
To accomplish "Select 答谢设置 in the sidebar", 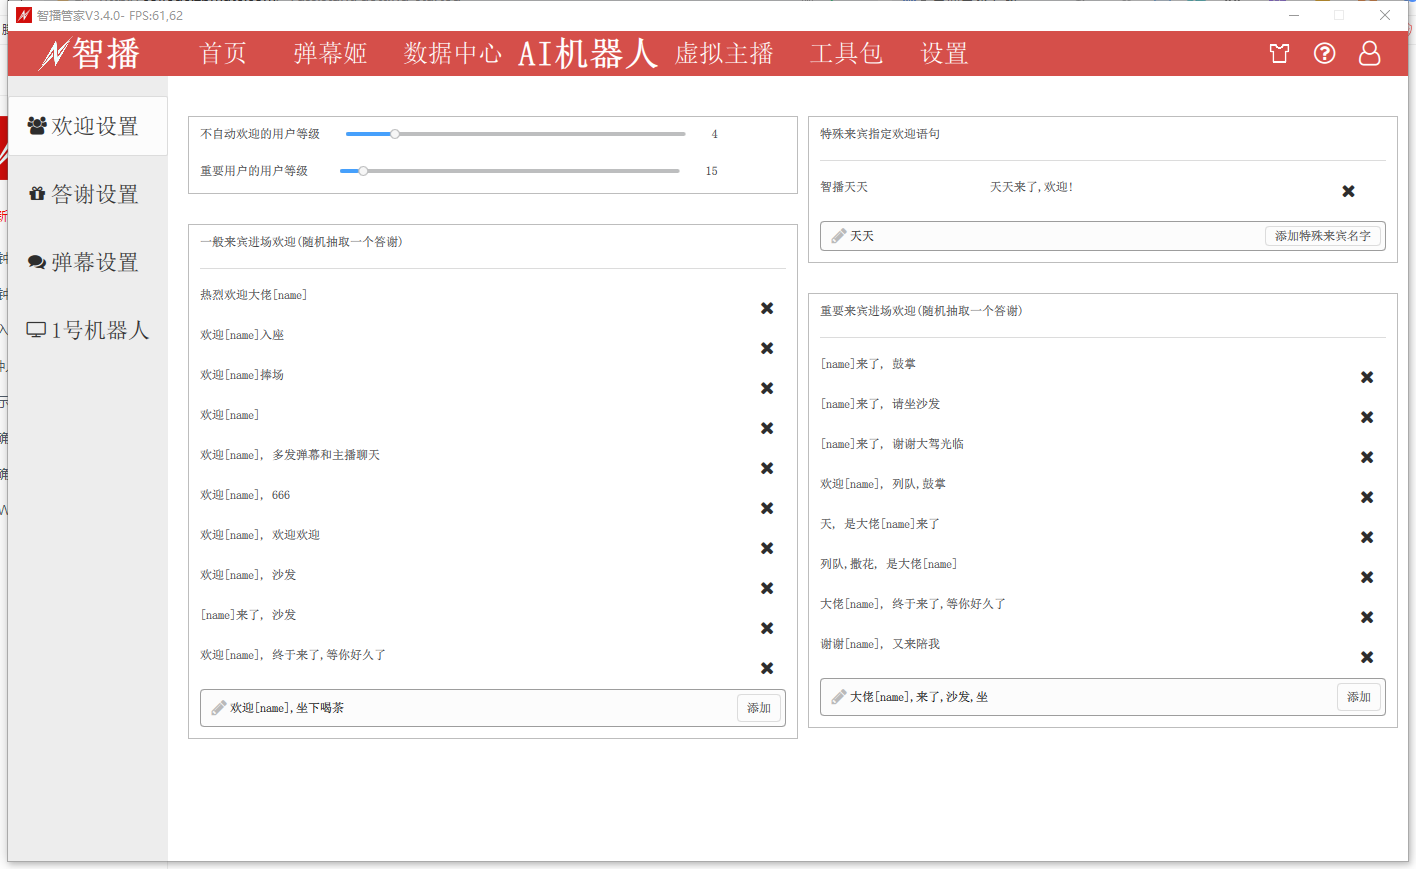I will (x=88, y=194).
